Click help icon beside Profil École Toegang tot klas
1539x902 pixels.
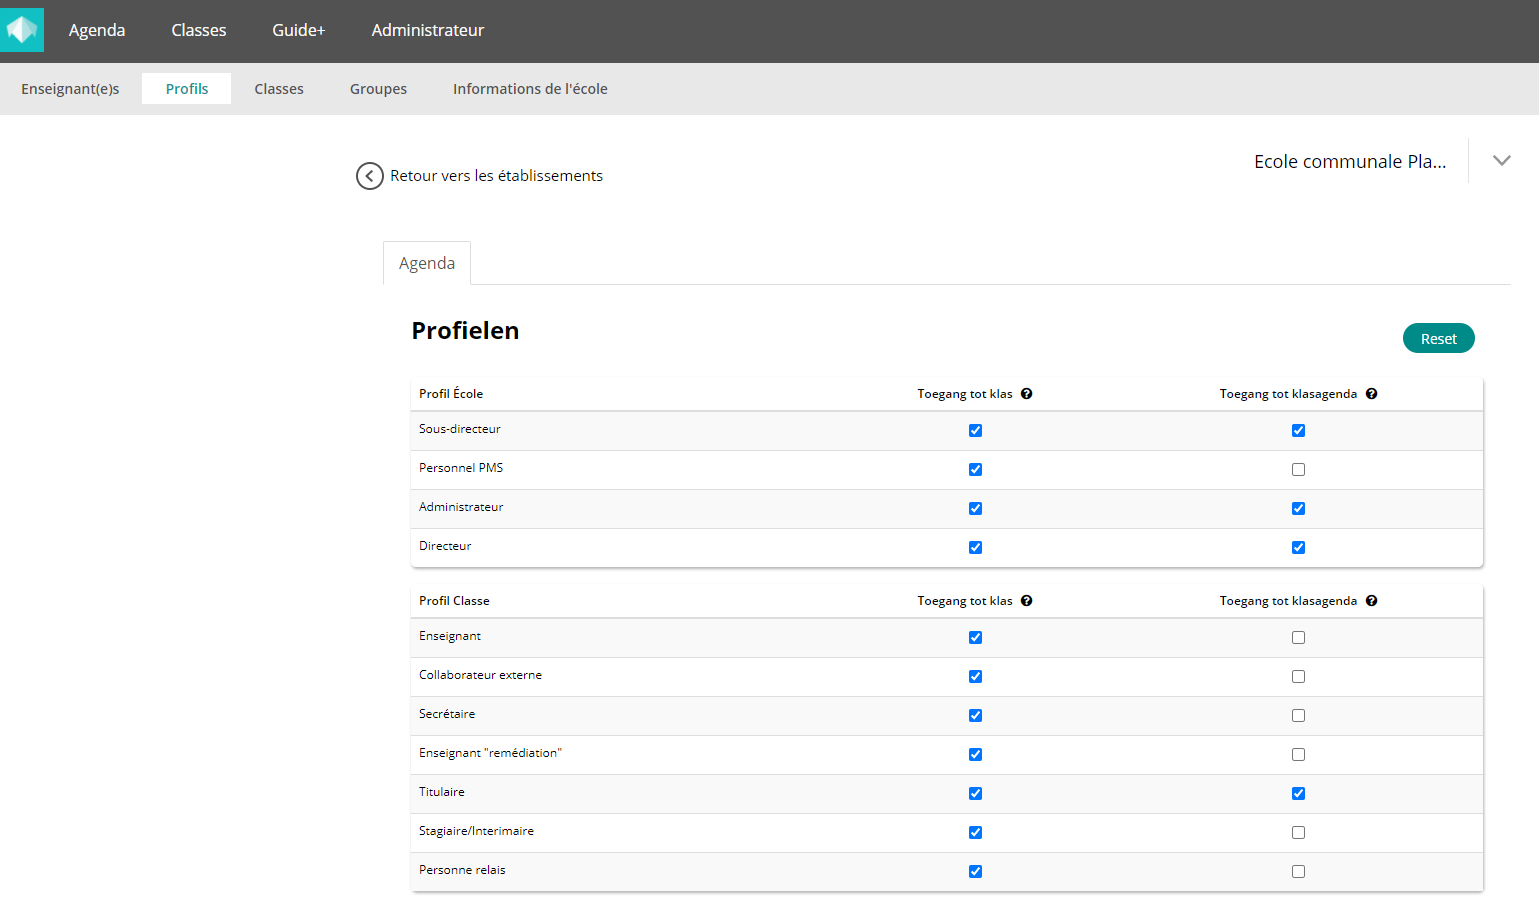click(1026, 394)
